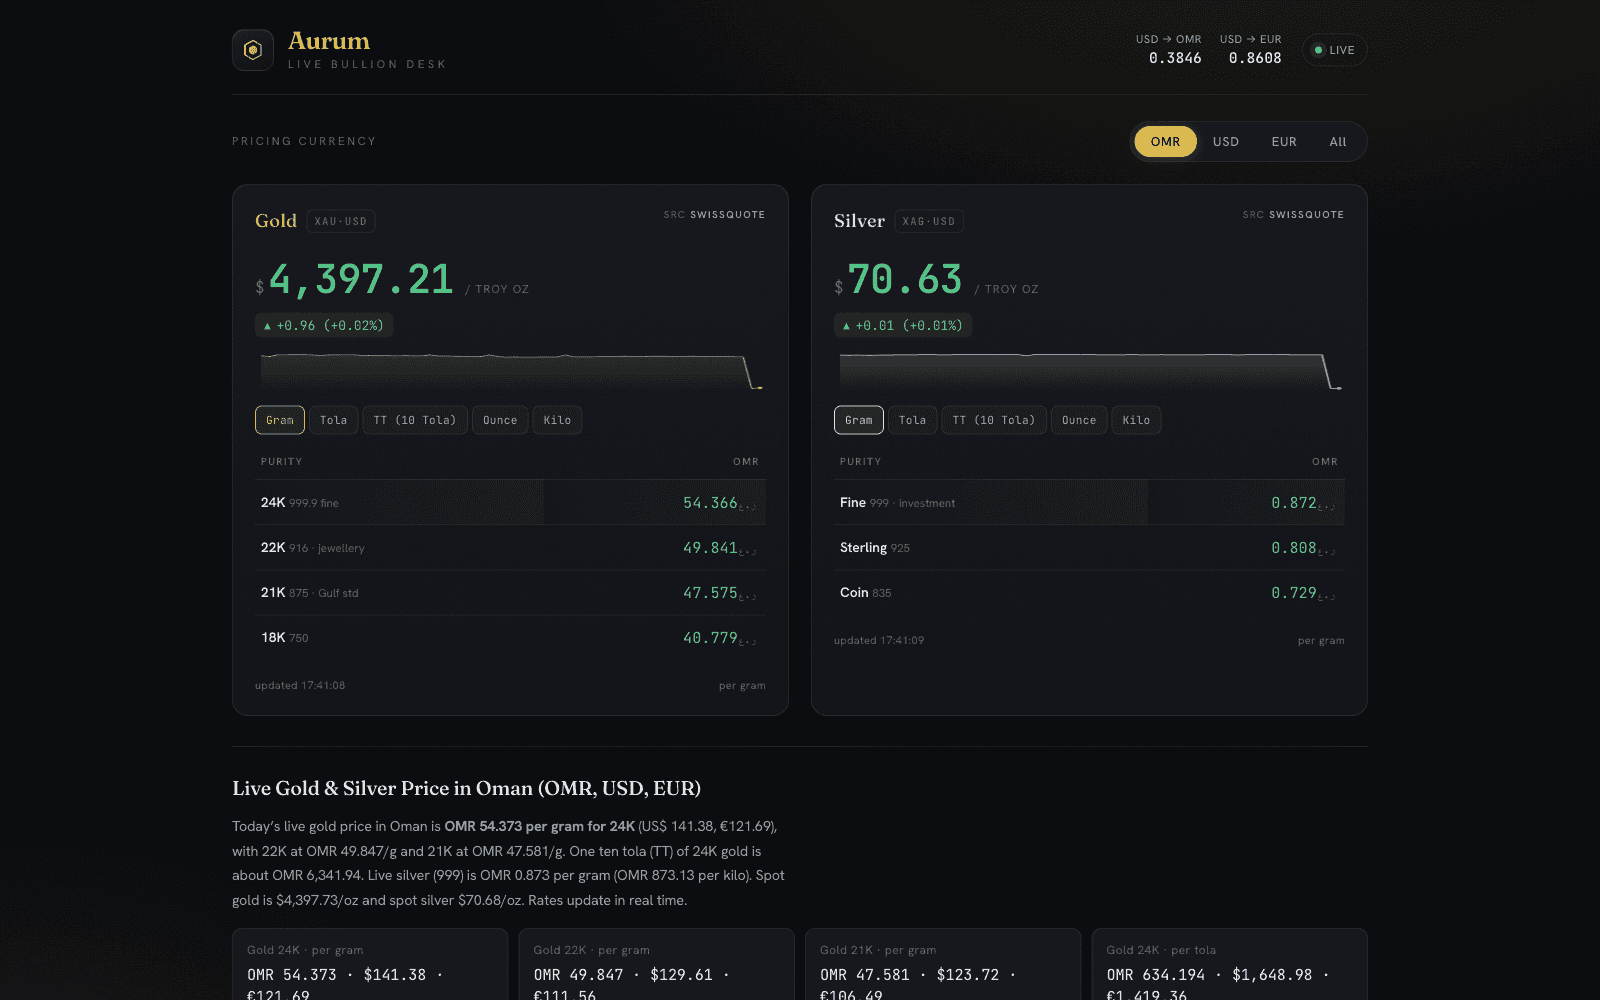Viewport: 1600px width, 1000px height.
Task: Click the silver price 70.63
Action: click(904, 279)
